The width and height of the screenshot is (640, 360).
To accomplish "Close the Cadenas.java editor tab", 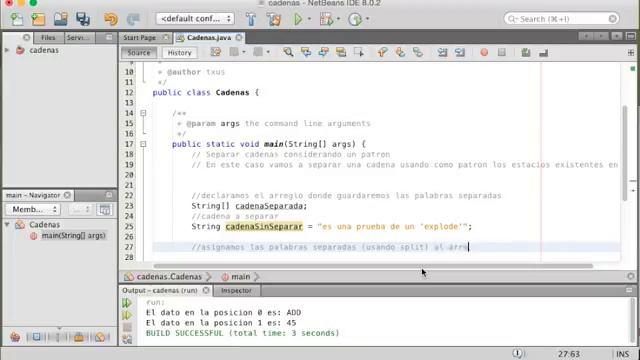I will [x=239, y=38].
